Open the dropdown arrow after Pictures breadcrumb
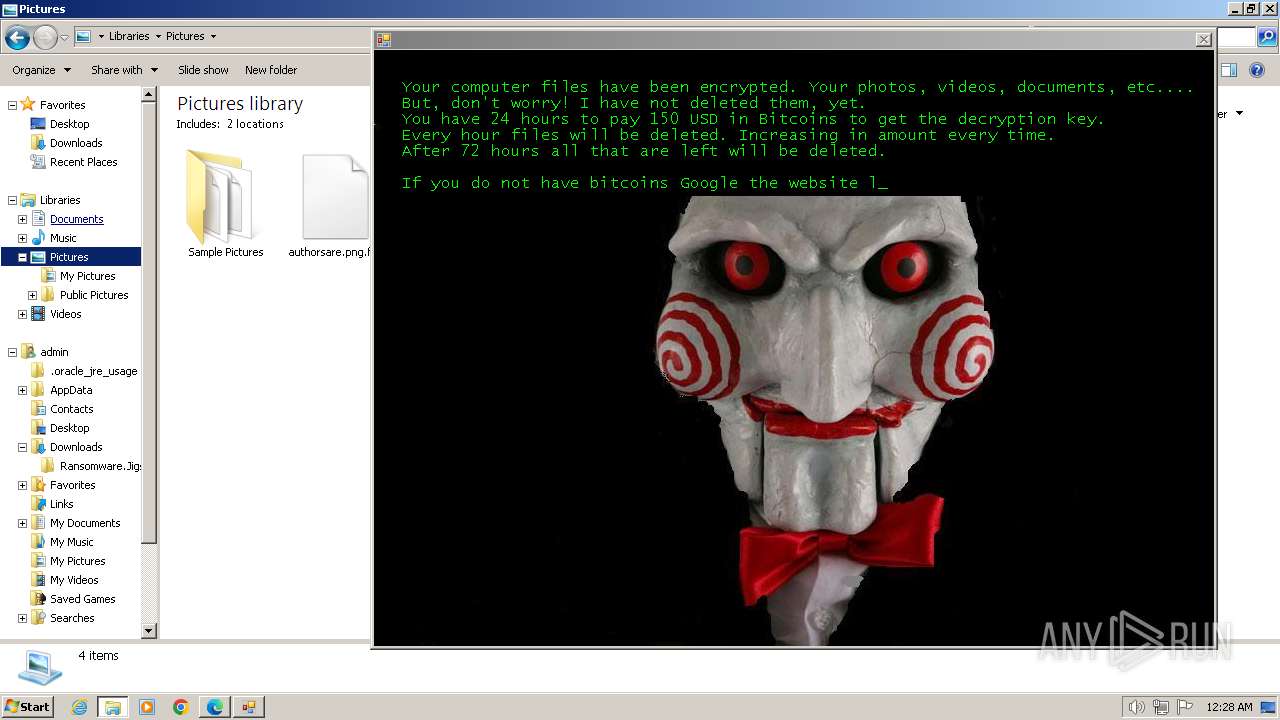The width and height of the screenshot is (1280, 720). [213, 36]
